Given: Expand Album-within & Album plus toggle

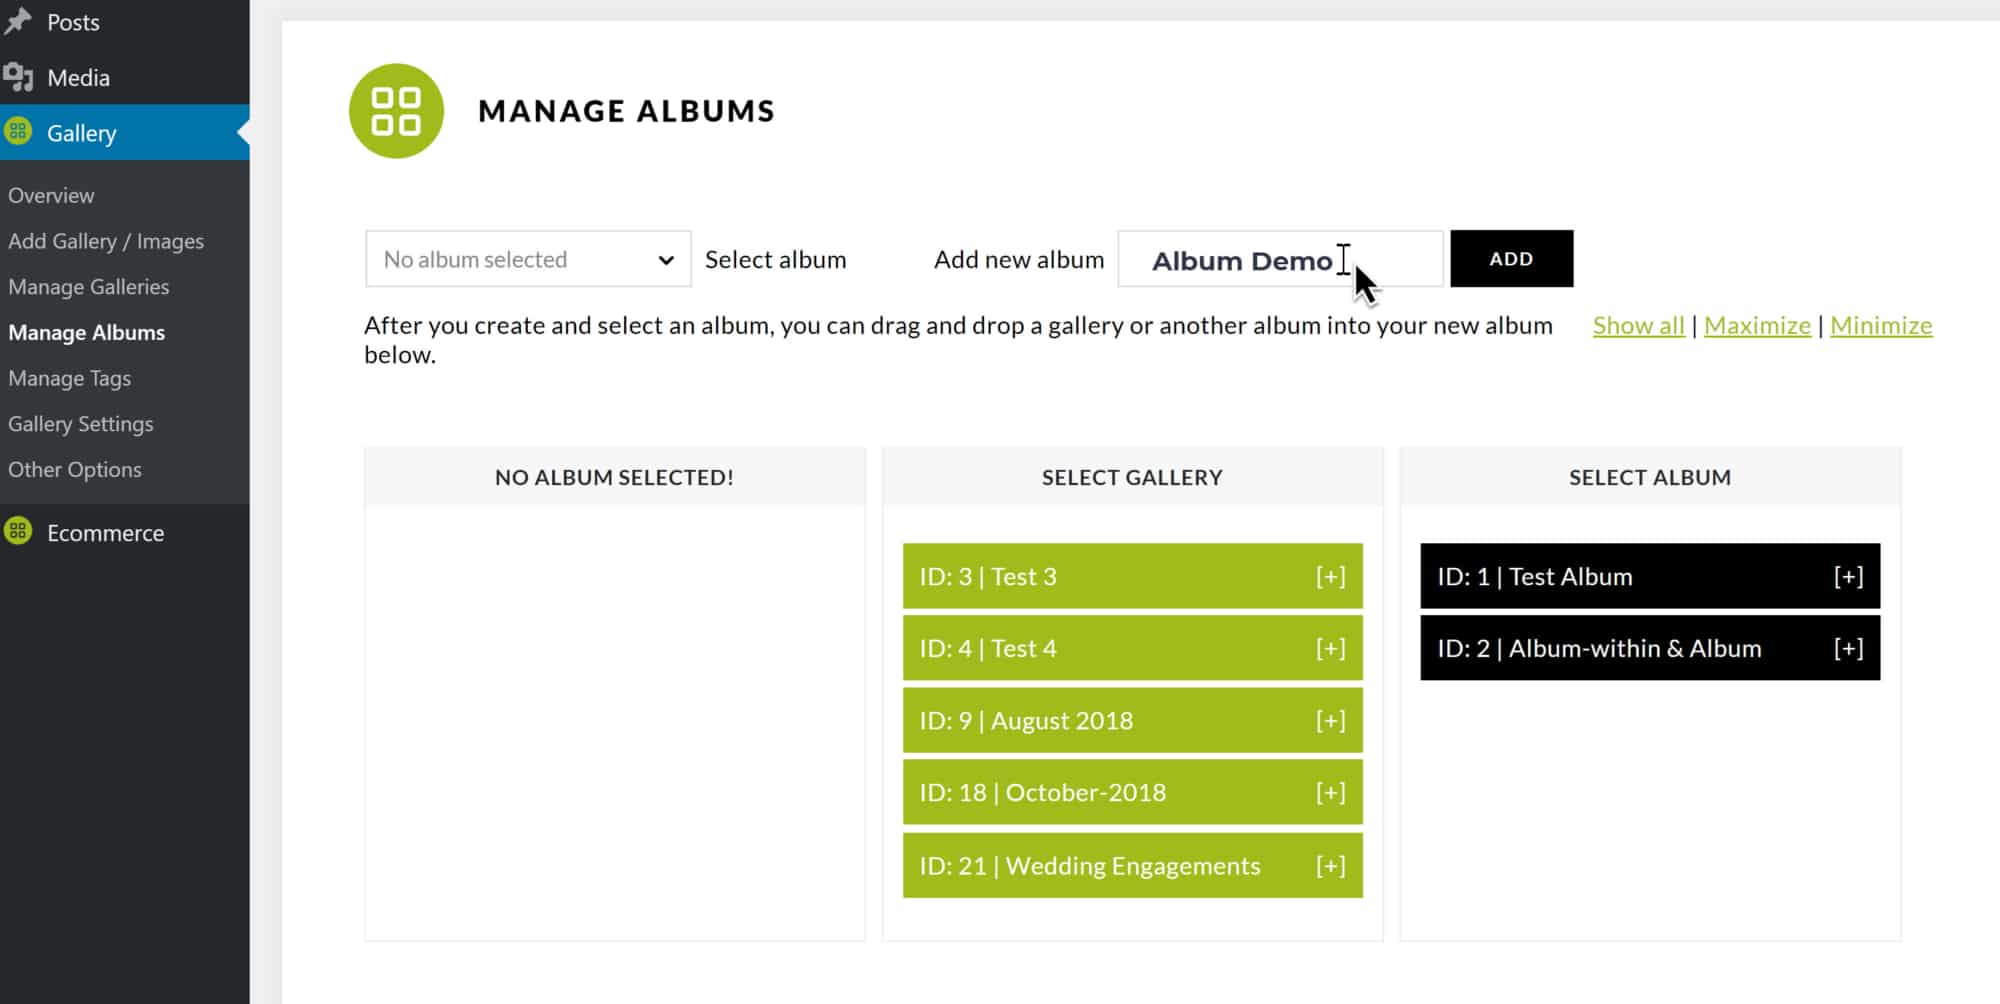Looking at the screenshot, I should [x=1848, y=648].
